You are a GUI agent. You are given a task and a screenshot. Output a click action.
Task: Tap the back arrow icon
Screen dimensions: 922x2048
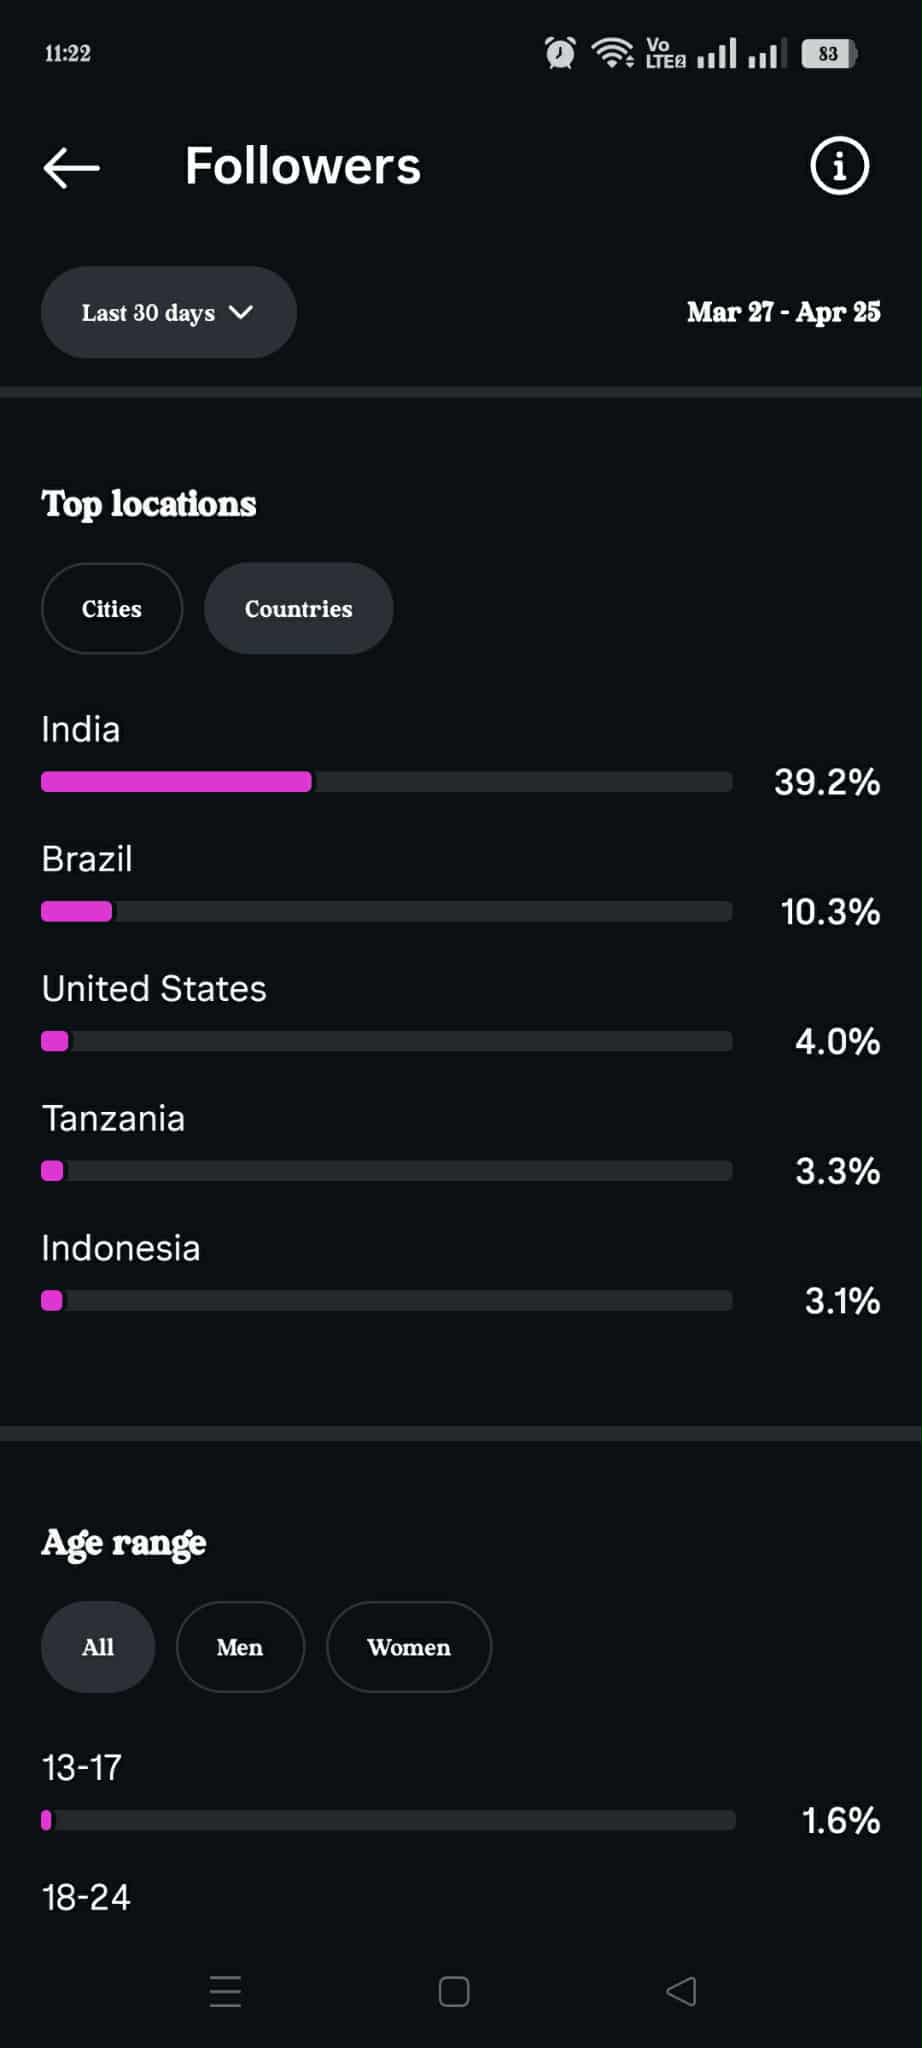click(72, 167)
